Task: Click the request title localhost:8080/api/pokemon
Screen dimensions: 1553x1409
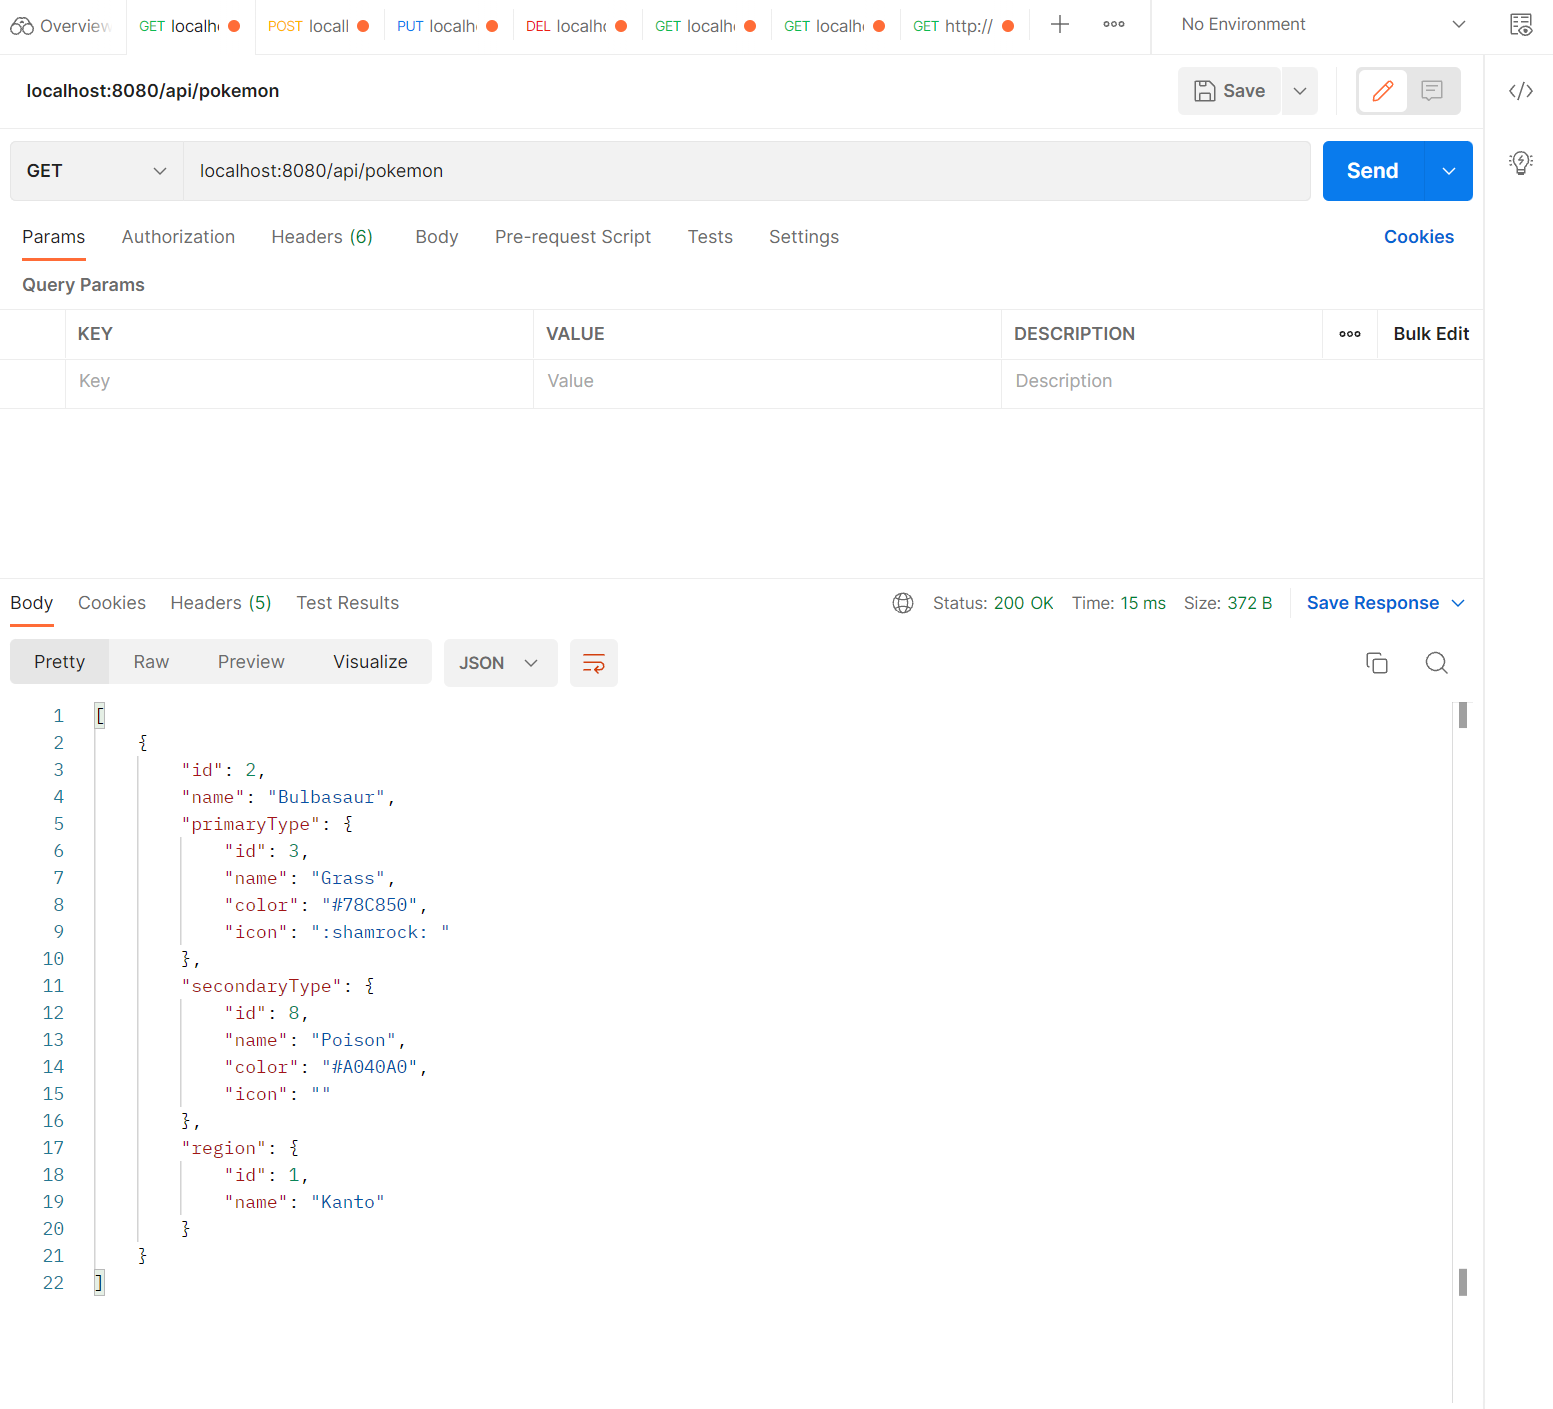Action: tap(153, 91)
